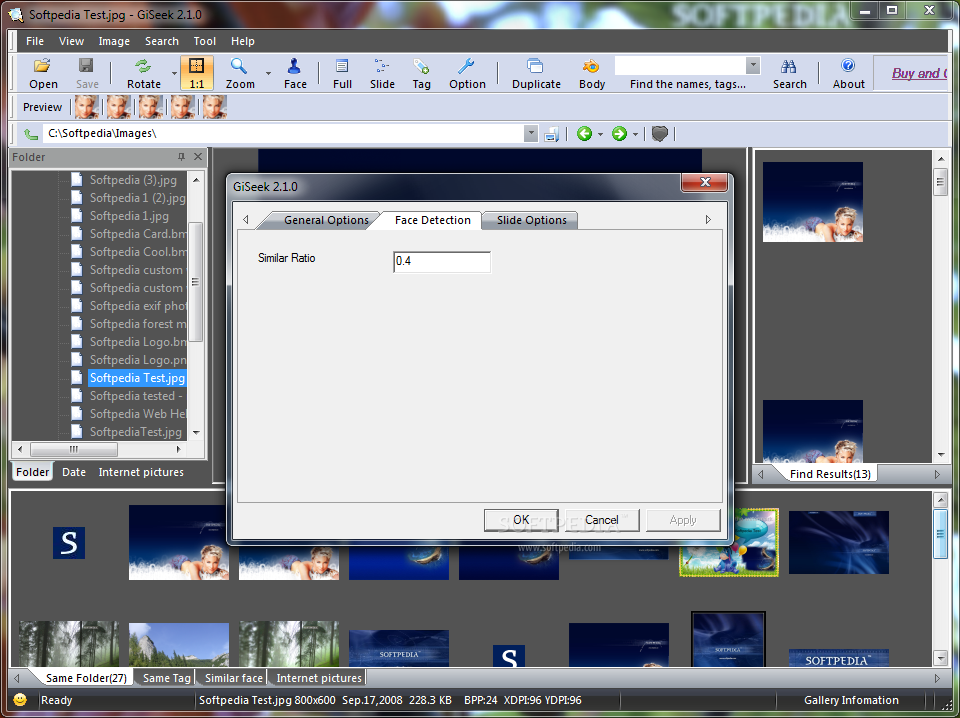The width and height of the screenshot is (960, 718).
Task: Click Gallery Infomation in status bar
Action: pos(851,700)
